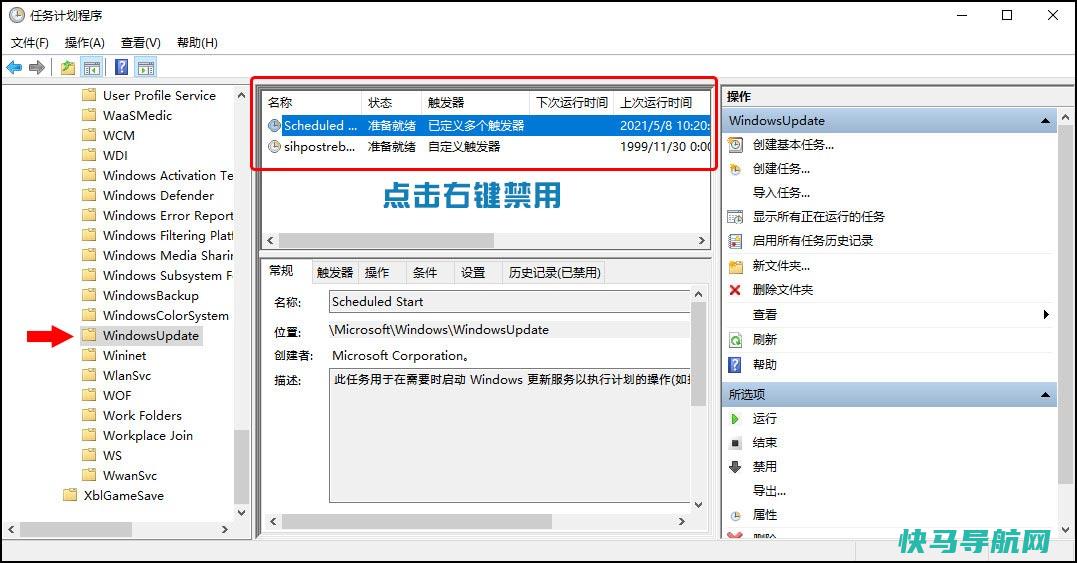Click the details pane horizontal scrollbar left arrow
This screenshot has width=1077, height=563.
click(x=273, y=522)
